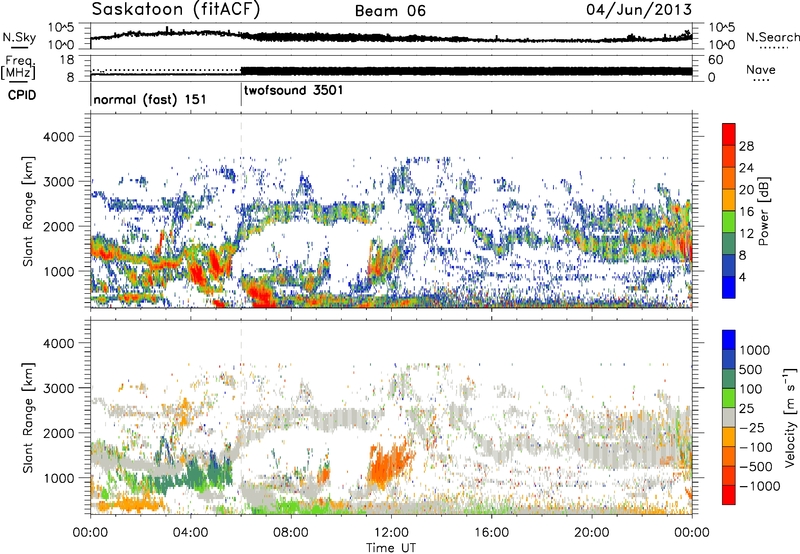Click the Power [dB] colorbar label

pyautogui.click(x=764, y=211)
